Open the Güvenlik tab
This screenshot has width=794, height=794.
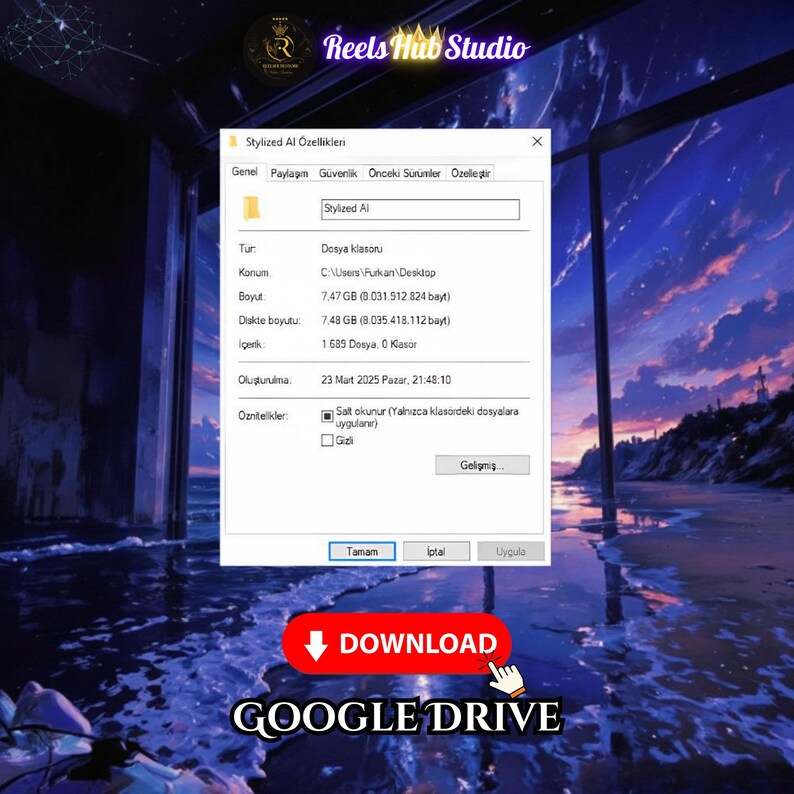pos(338,173)
